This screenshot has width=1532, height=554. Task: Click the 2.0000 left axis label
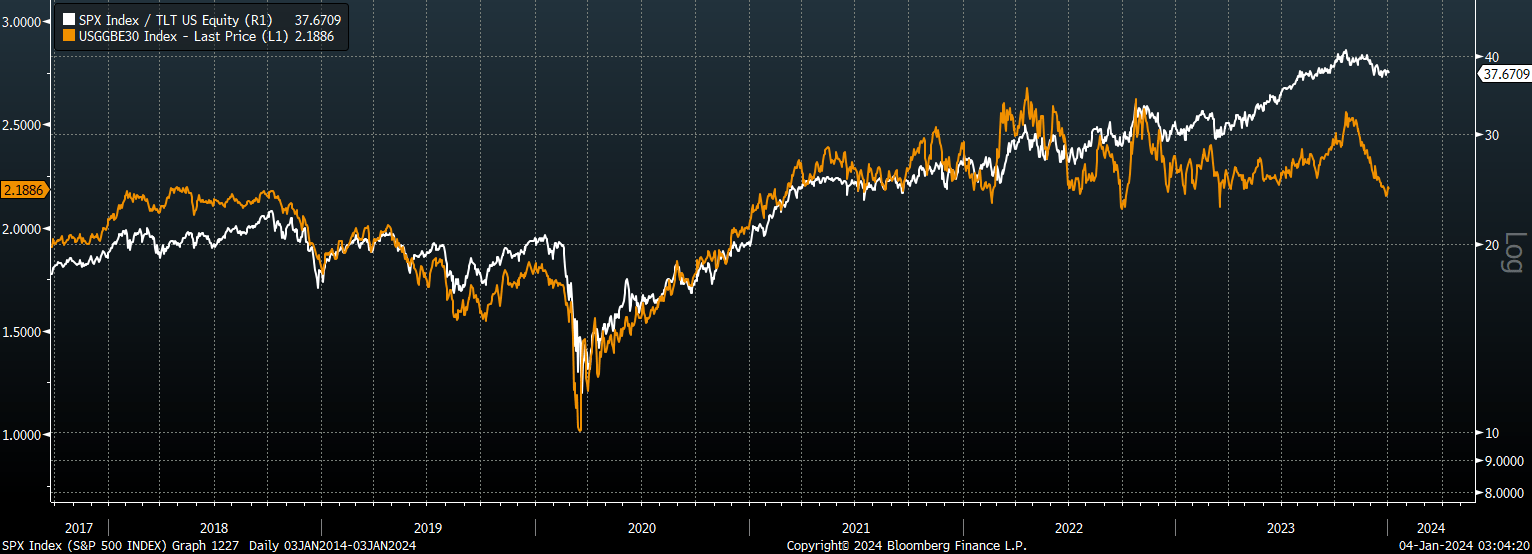[22, 228]
